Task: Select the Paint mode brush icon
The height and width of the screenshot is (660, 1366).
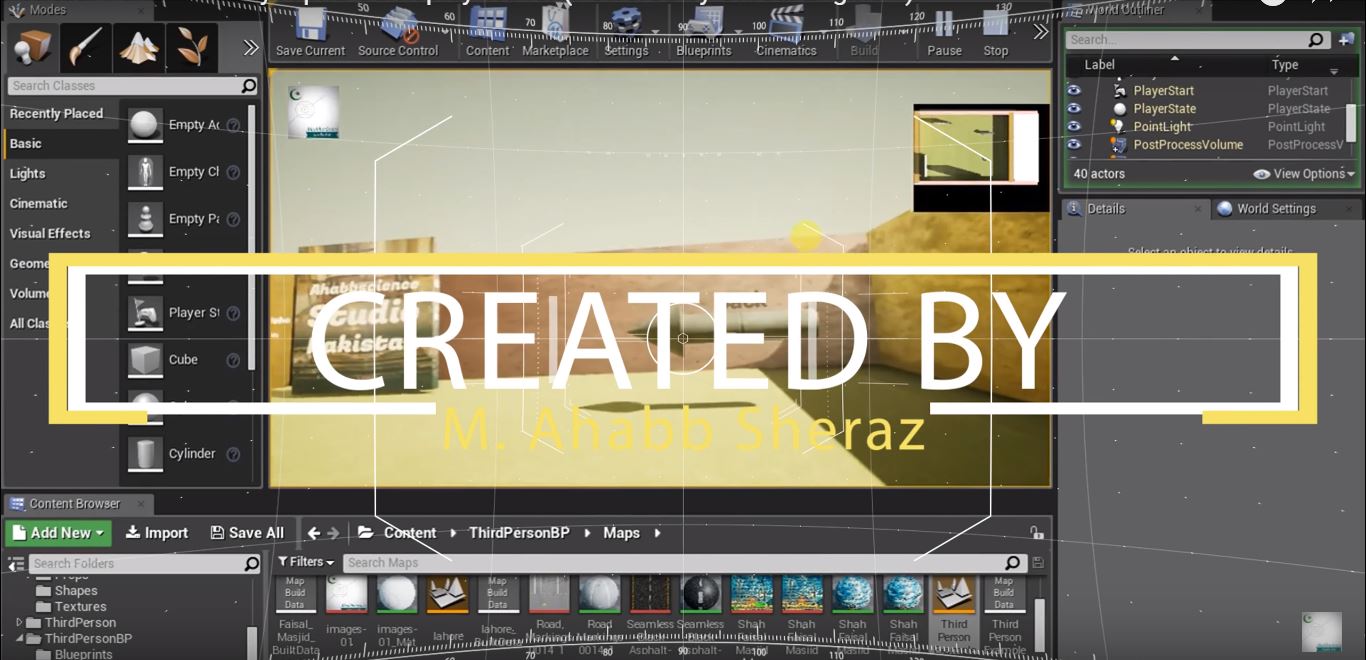Action: pos(85,46)
